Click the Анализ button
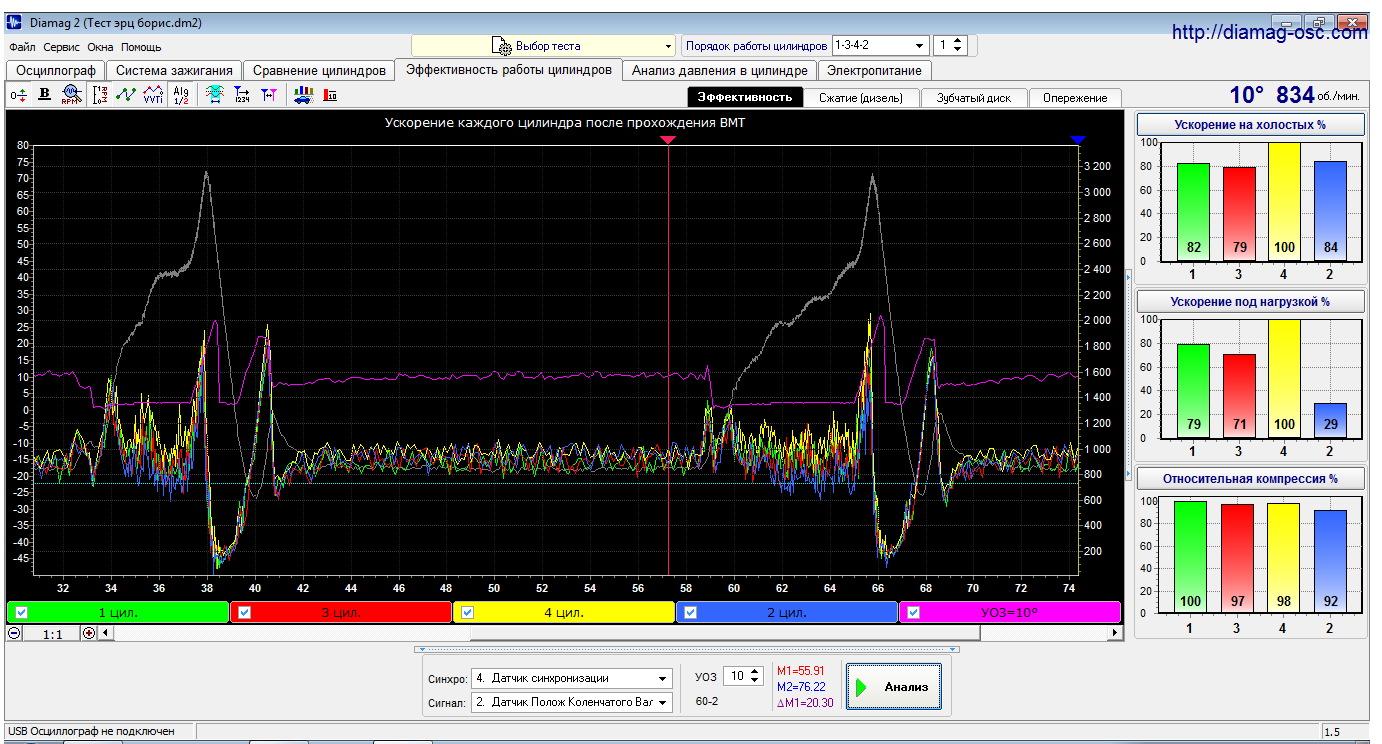1382x744 pixels. (x=894, y=687)
